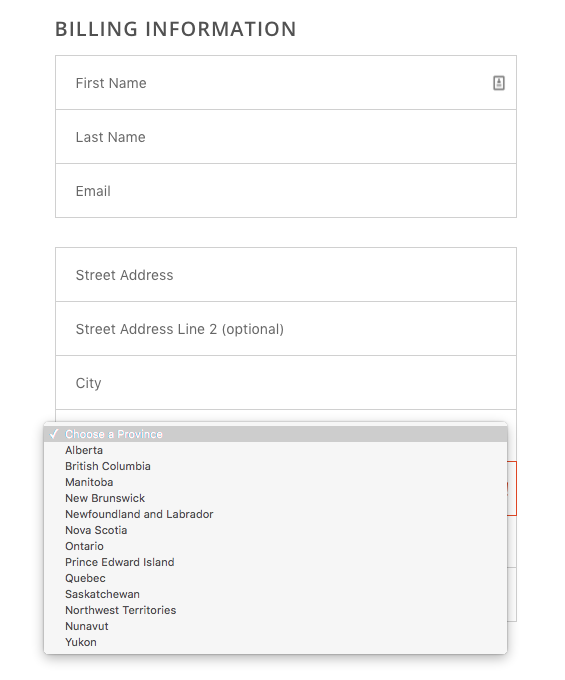Viewport: 565px width, 680px height.
Task: Pick Nova Scotia from the list
Action: pos(275,530)
